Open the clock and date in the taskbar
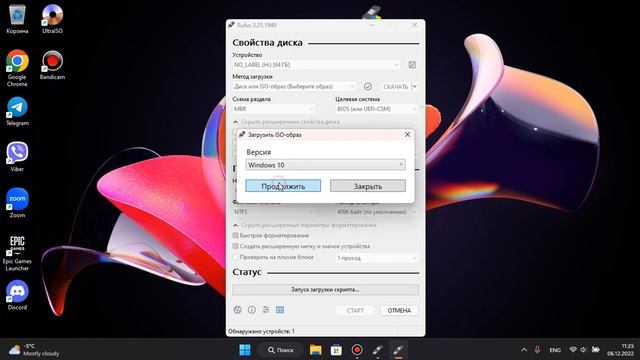 point(620,350)
